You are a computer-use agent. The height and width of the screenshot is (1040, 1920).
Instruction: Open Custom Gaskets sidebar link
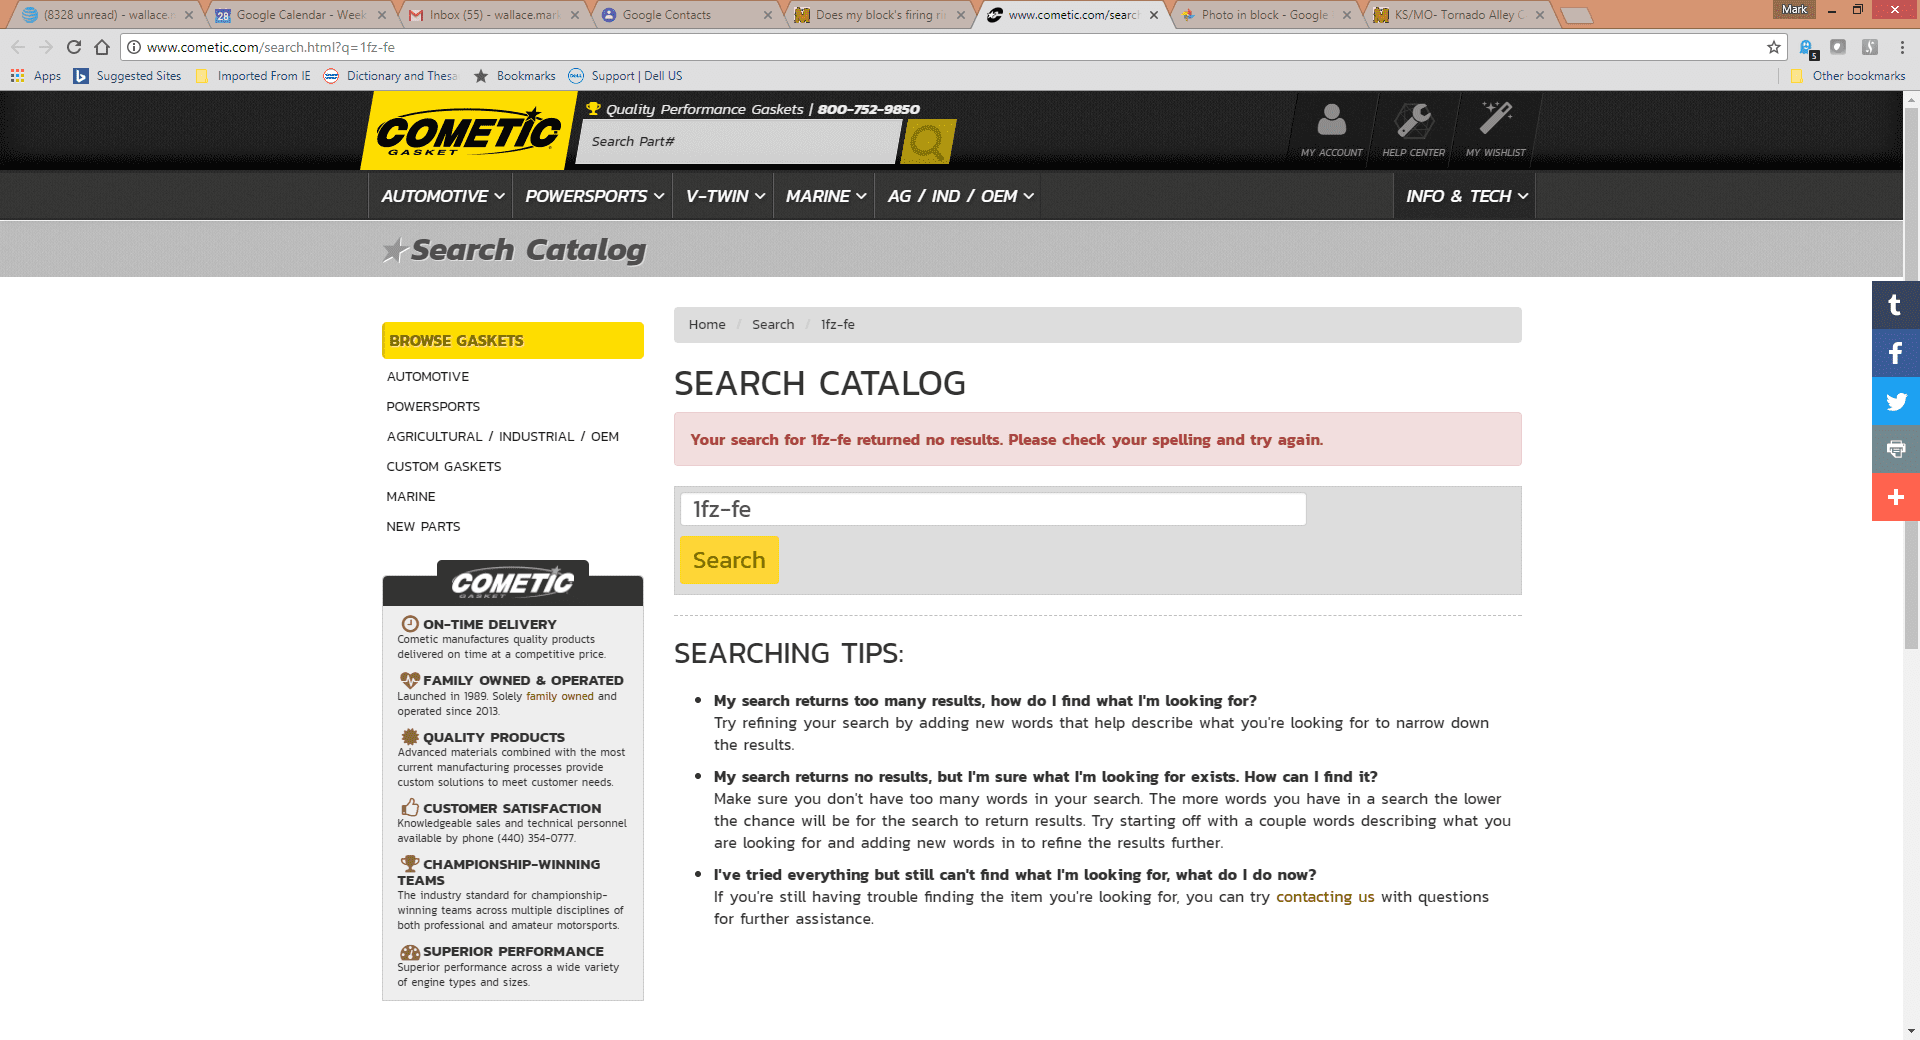pyautogui.click(x=444, y=467)
